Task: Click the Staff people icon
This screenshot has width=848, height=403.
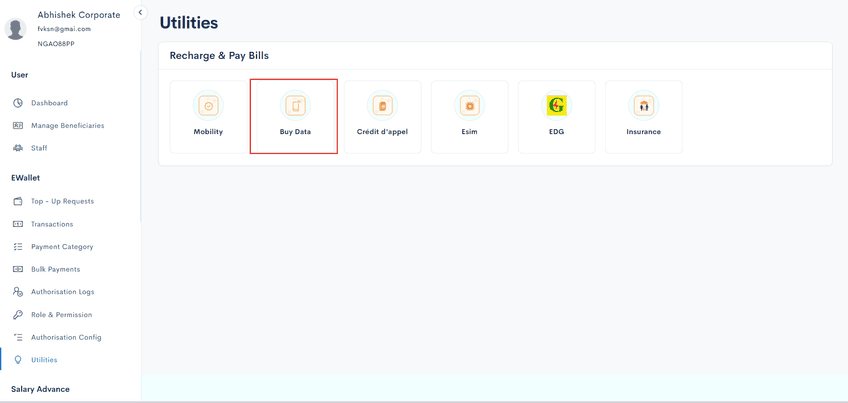Action: tap(18, 148)
